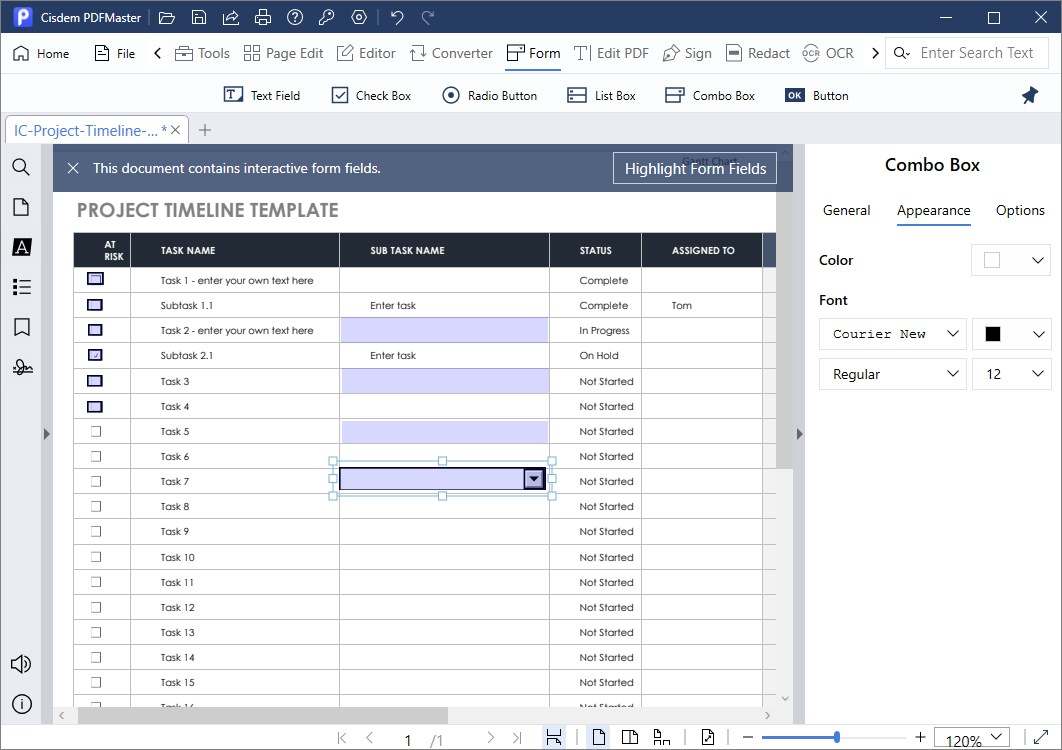Check the At Risk box for Task 3
The height and width of the screenshot is (750, 1062).
coord(95,381)
